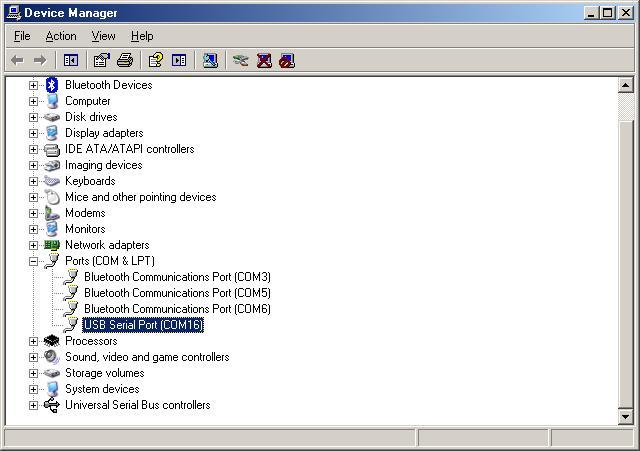Select Bluetooth Communications Port (COM6)
The height and width of the screenshot is (451, 640).
point(177,309)
